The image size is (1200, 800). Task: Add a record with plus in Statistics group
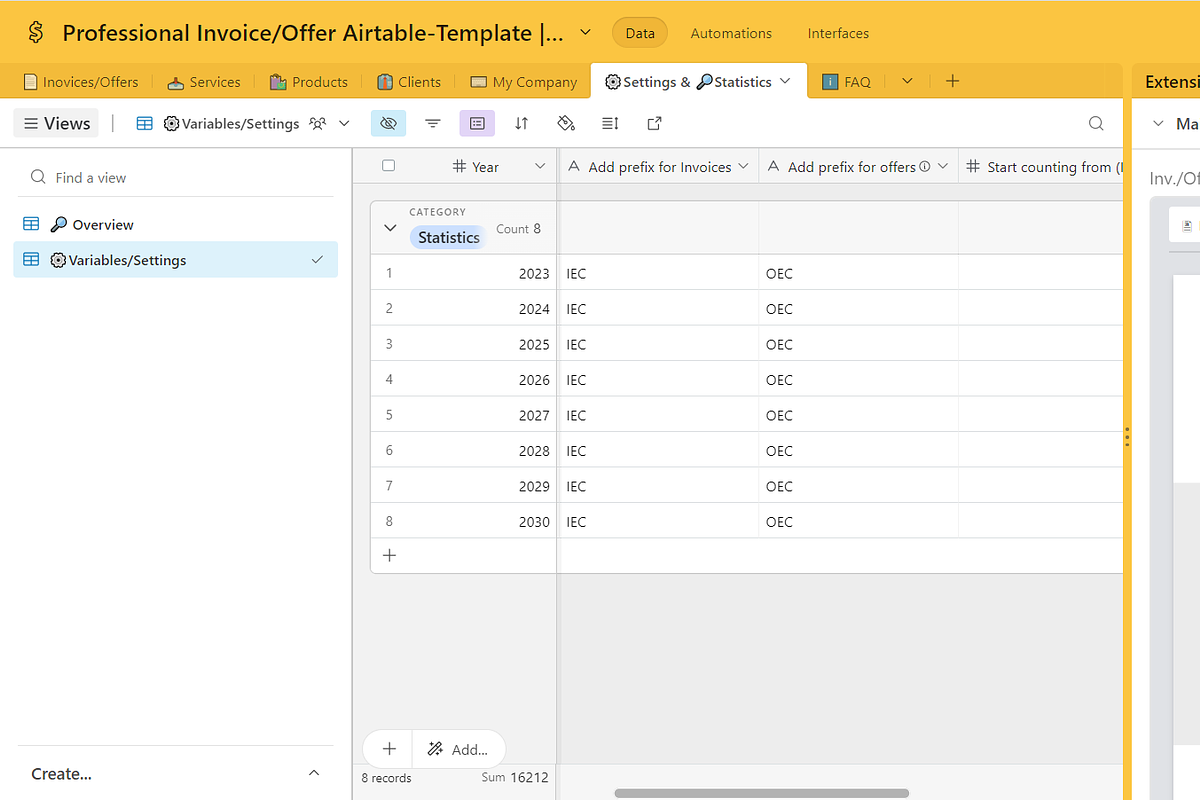point(390,555)
